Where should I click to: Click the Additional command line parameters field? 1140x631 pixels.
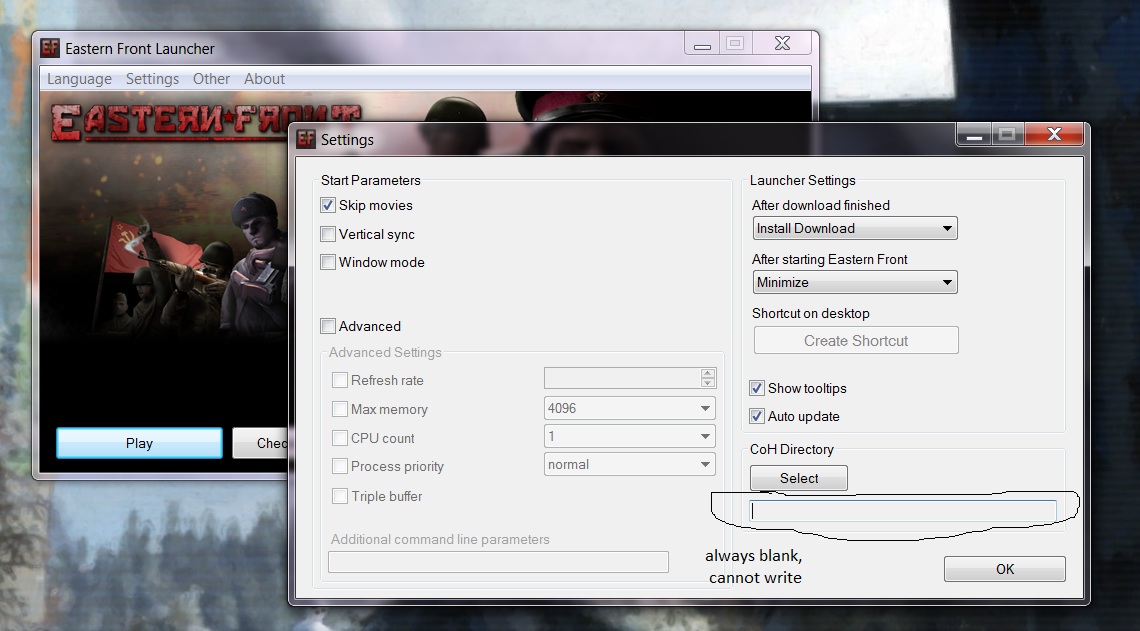pyautogui.click(x=498, y=561)
